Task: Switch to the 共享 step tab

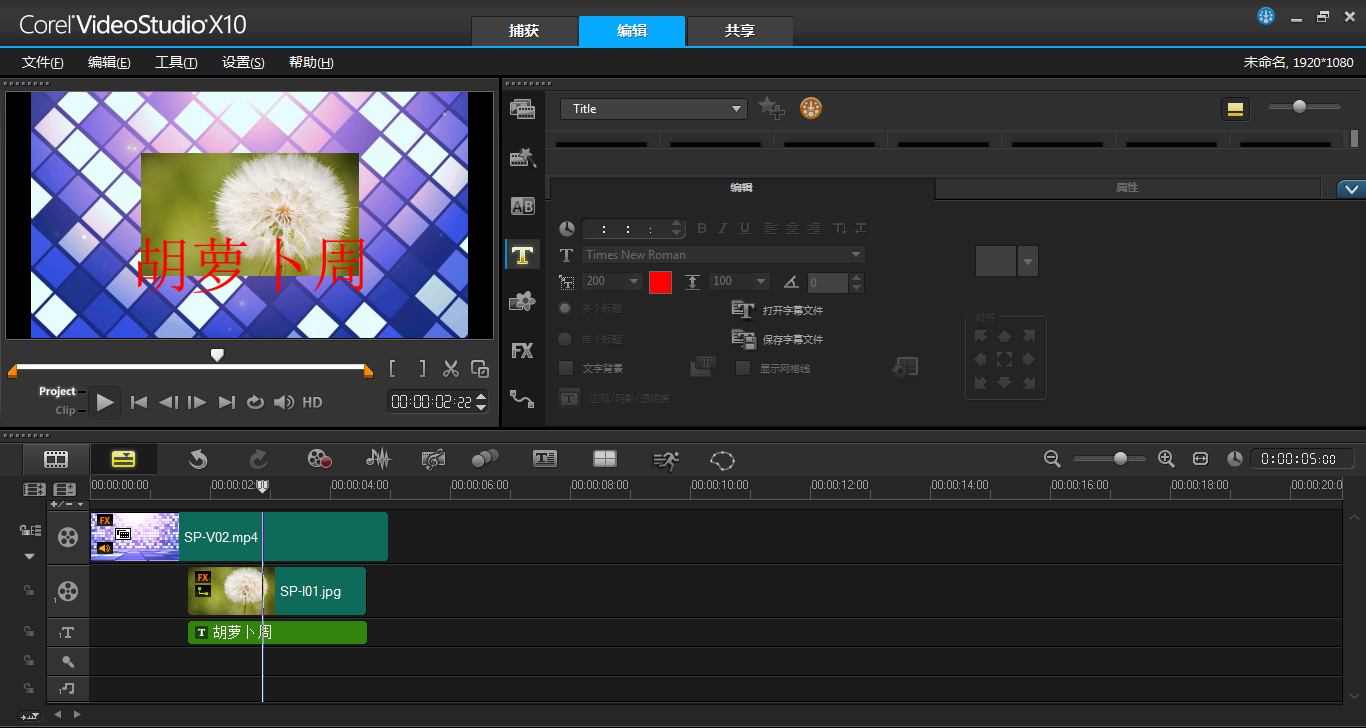Action: [x=740, y=31]
